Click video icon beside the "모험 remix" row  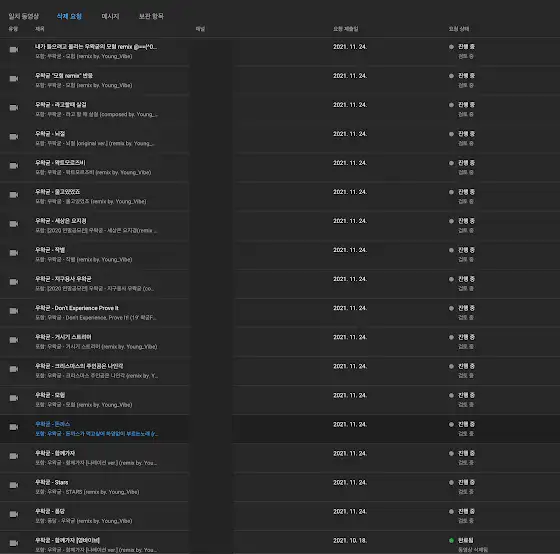click(x=14, y=79)
